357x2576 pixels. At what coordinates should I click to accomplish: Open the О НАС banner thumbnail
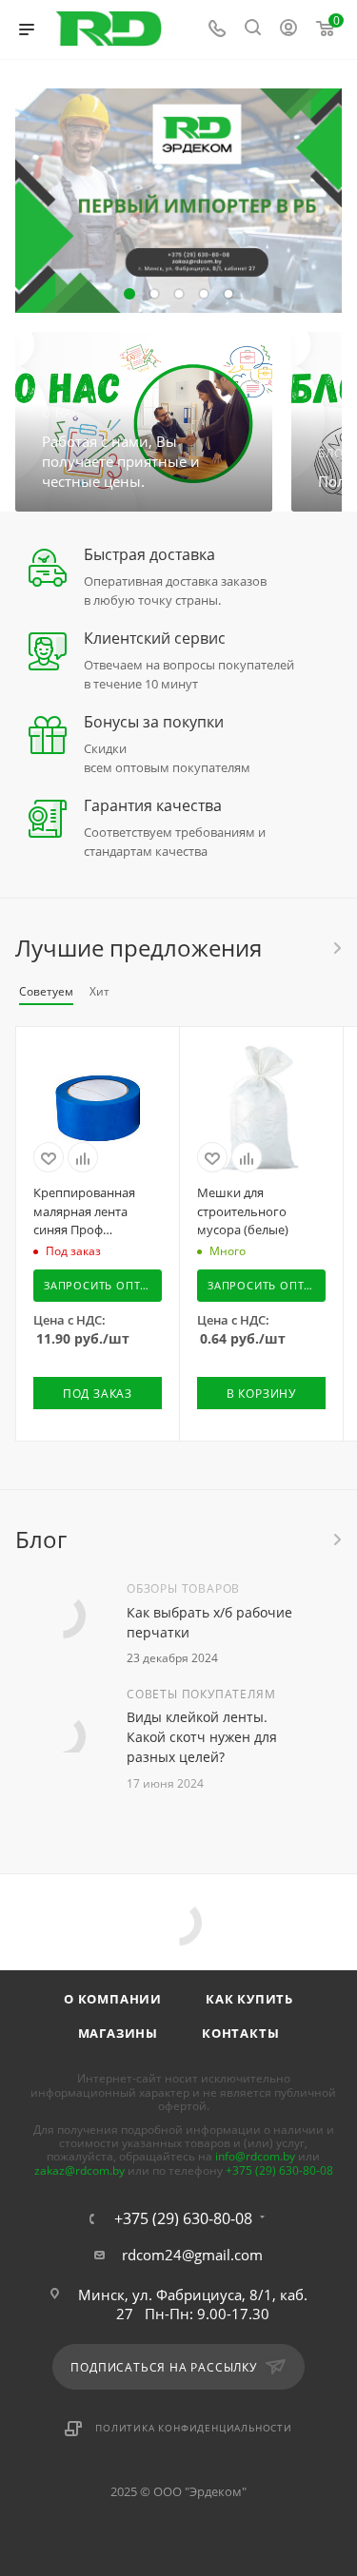click(143, 422)
